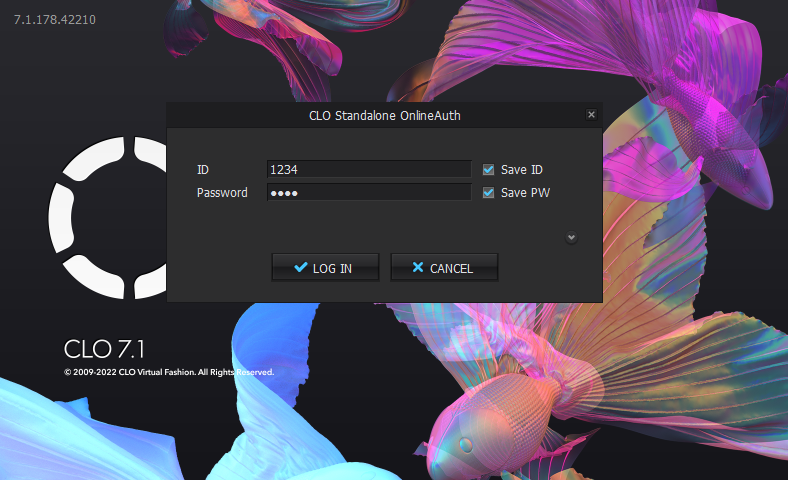Click the CLO Standalone OnlineAuth title text
Image resolution: width=788 pixels, height=480 pixels.
384,116
